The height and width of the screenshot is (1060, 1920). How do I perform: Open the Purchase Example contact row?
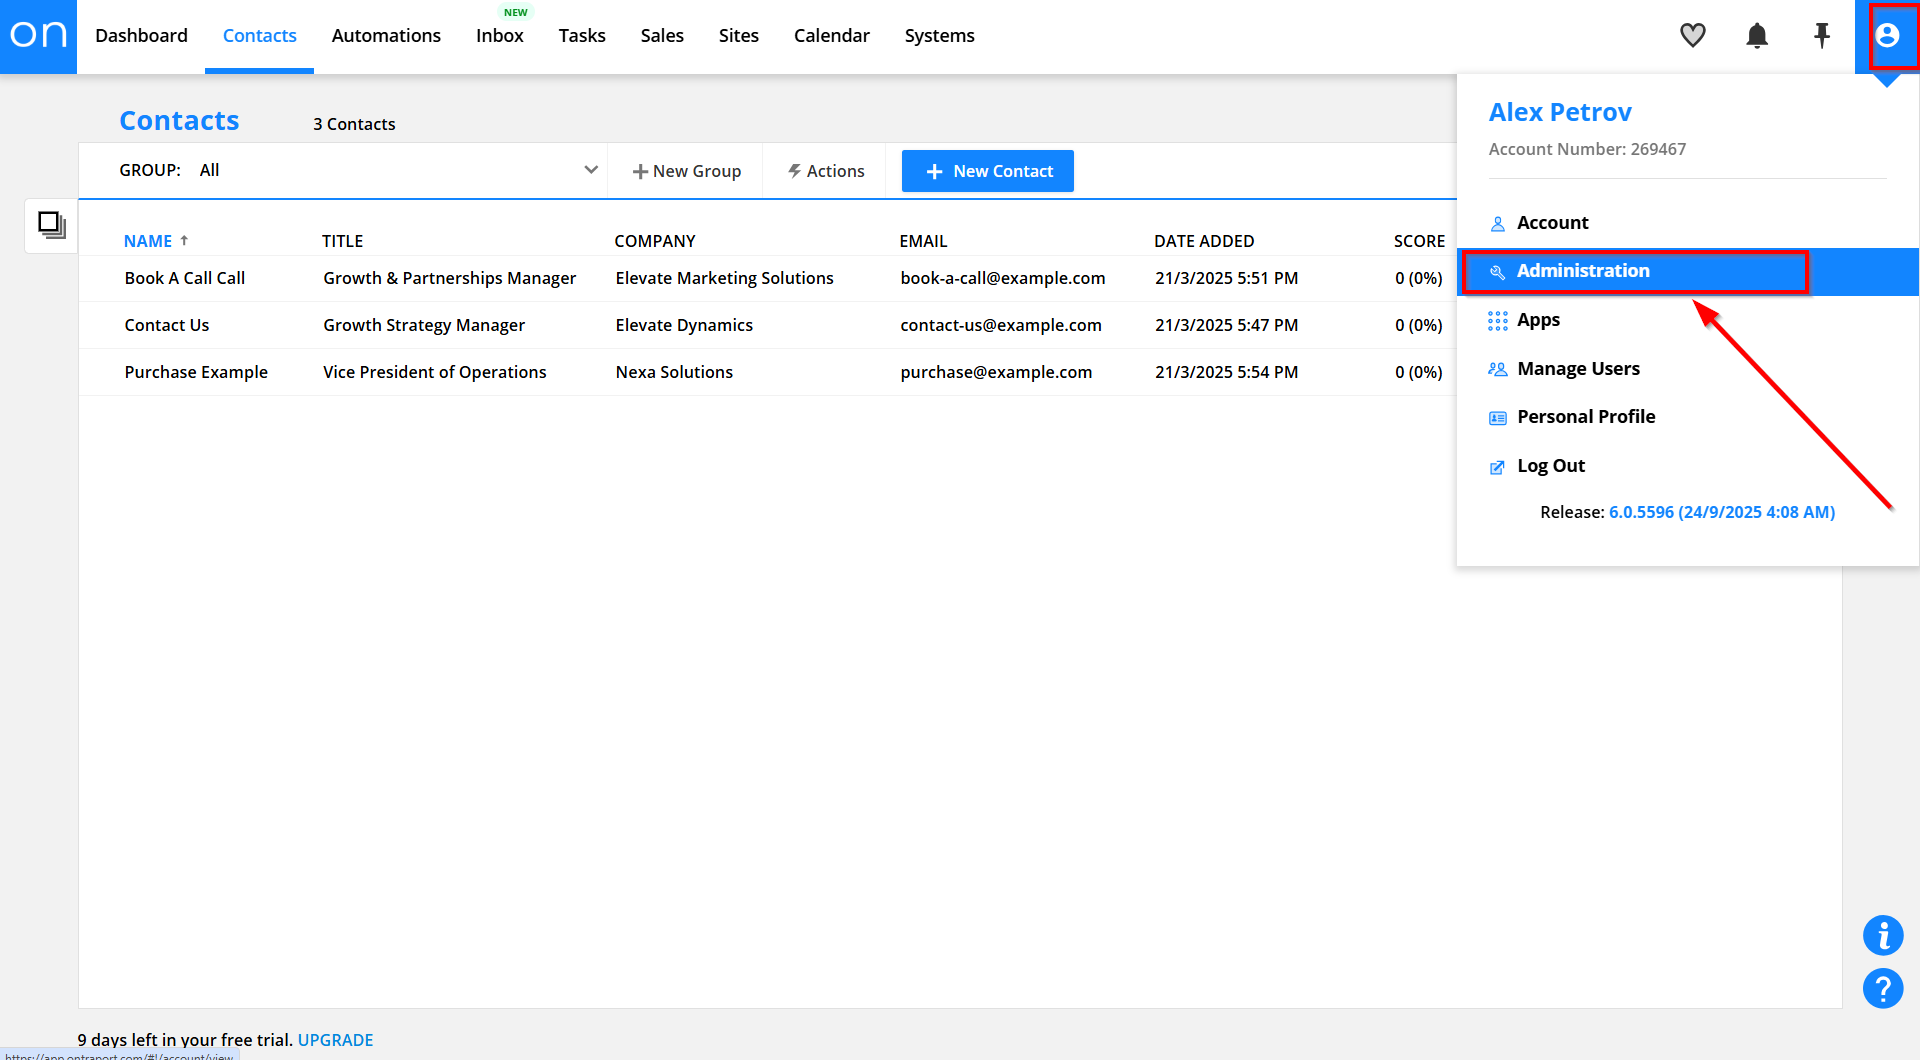coord(196,372)
